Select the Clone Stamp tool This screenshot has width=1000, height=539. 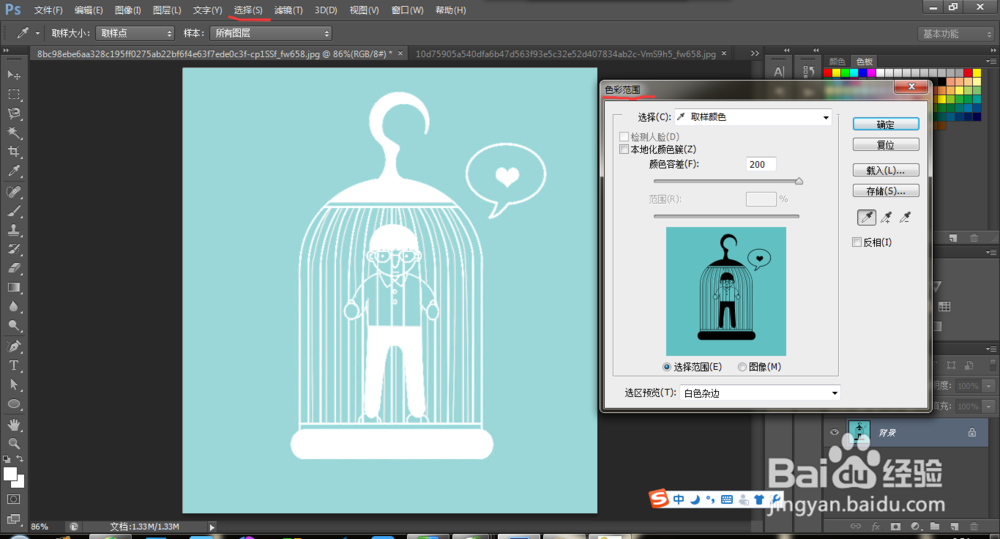[13, 230]
